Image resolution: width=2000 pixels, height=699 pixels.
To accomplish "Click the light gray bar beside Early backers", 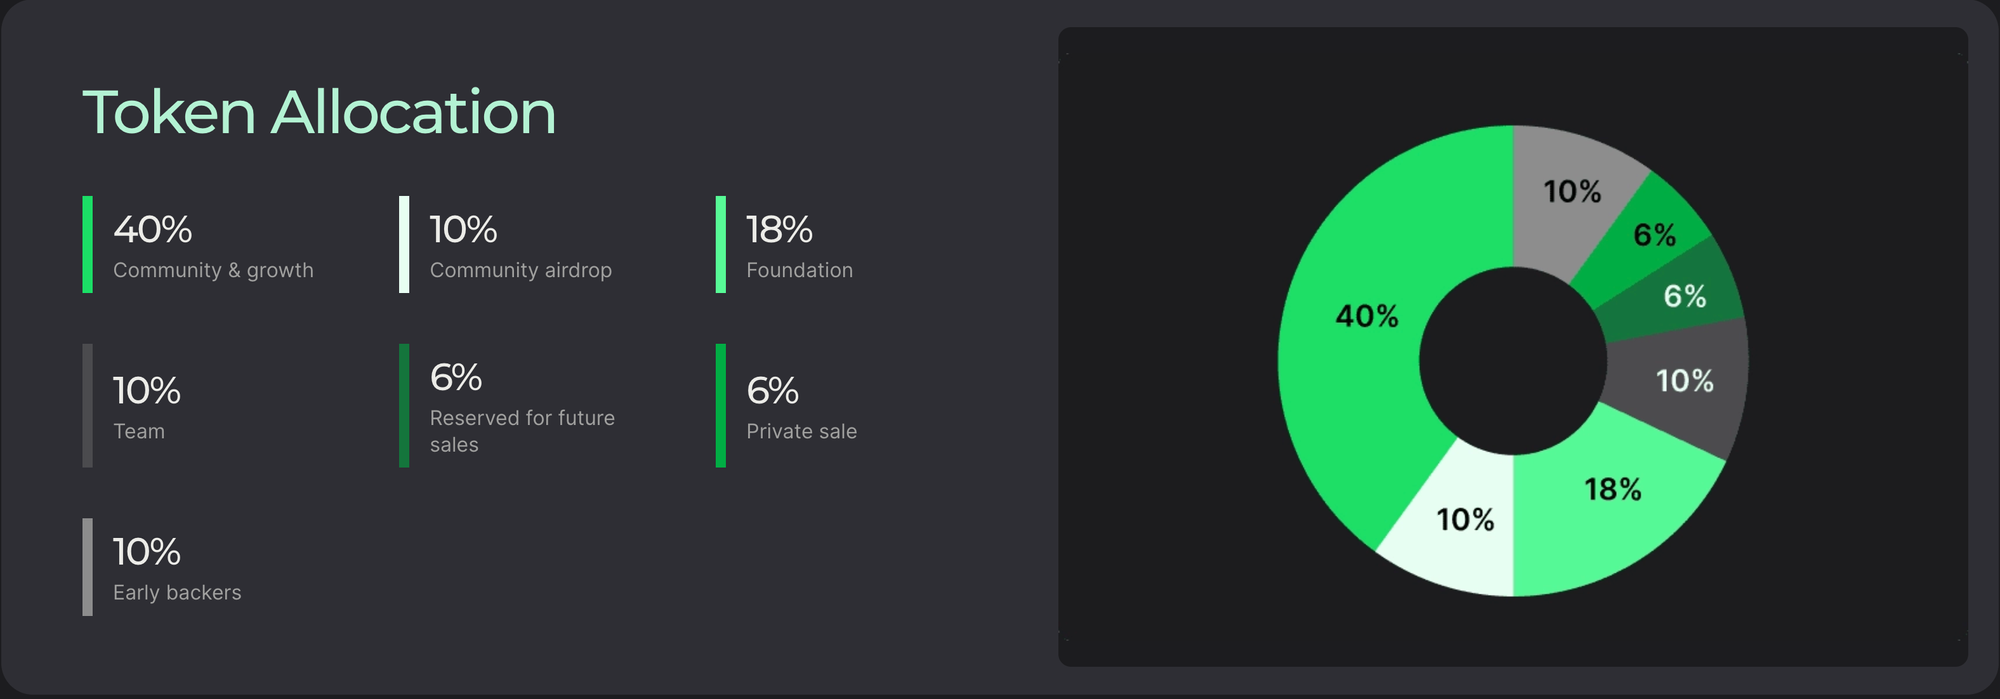I will (x=87, y=567).
